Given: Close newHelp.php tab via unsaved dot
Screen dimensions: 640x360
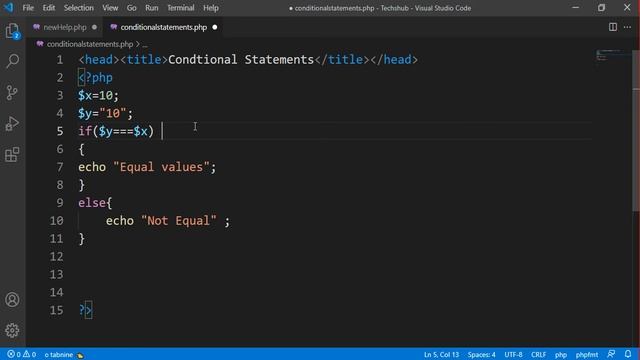Looking at the screenshot, I should click(94, 27).
